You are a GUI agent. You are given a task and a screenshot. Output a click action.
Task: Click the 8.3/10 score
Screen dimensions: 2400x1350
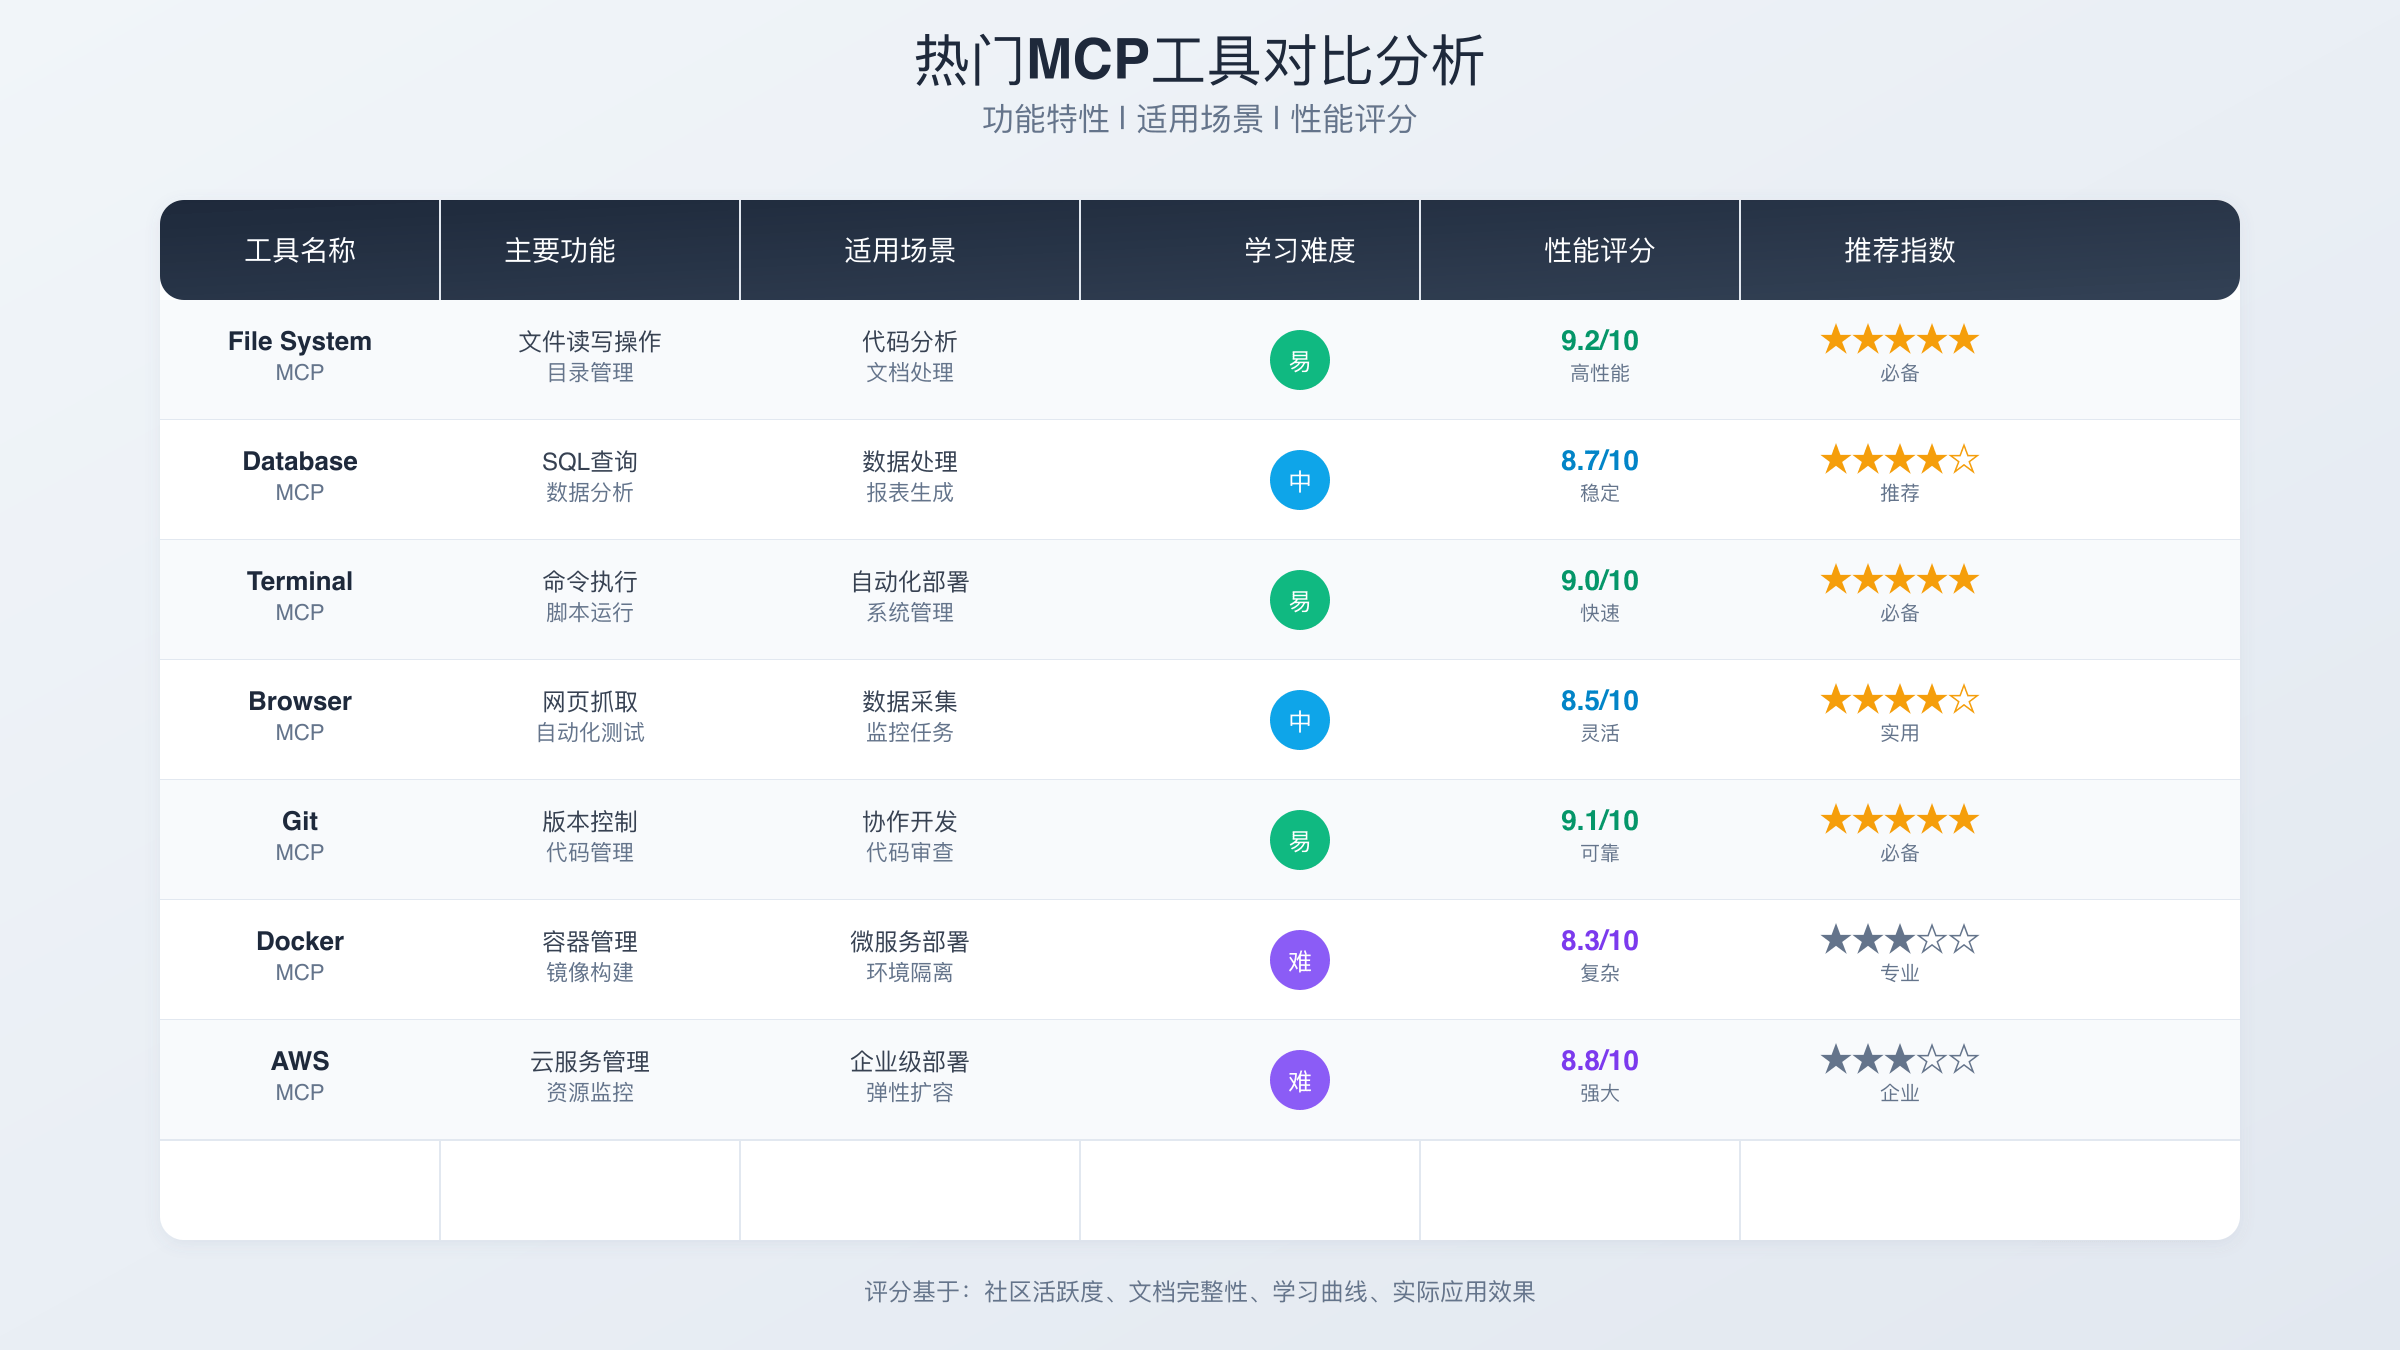(1599, 941)
